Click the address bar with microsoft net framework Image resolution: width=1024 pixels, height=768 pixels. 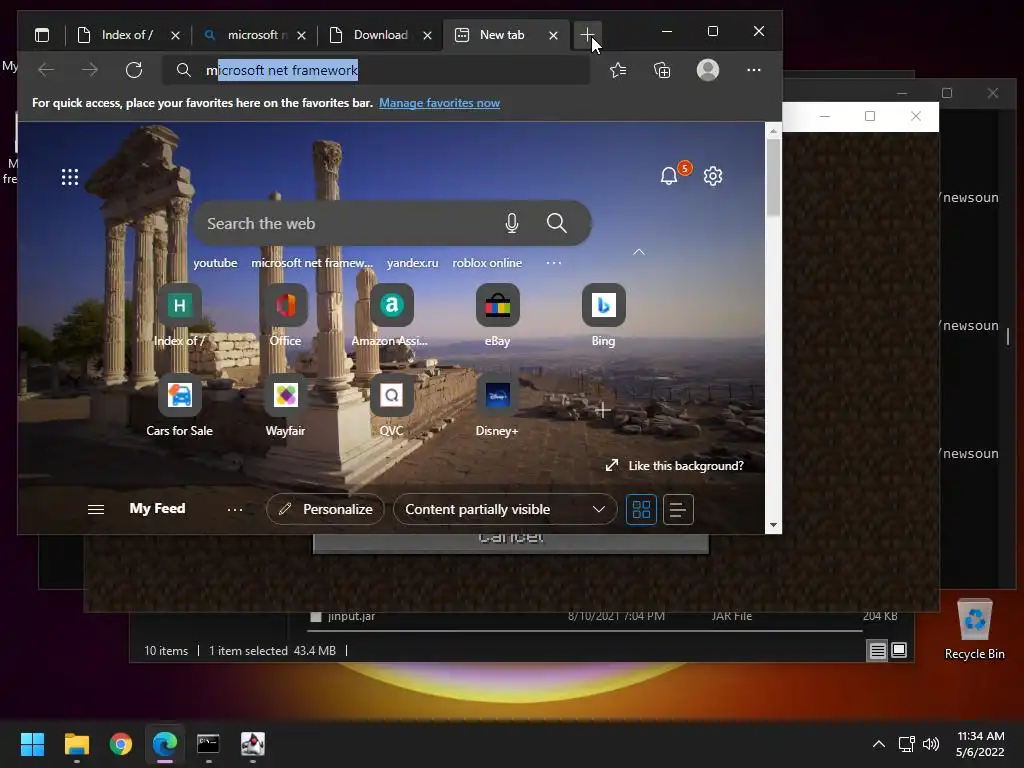click(376, 70)
